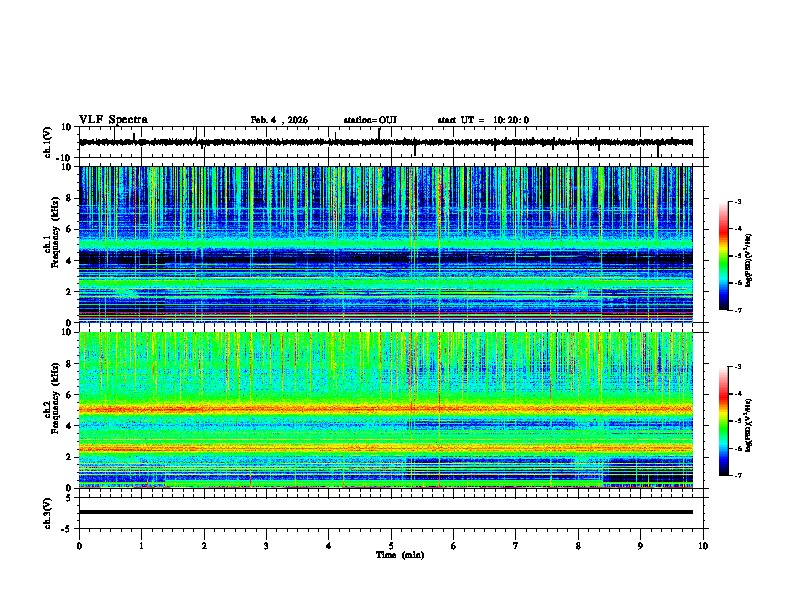Click the time axis tick label '10'

pyautogui.click(x=703, y=546)
